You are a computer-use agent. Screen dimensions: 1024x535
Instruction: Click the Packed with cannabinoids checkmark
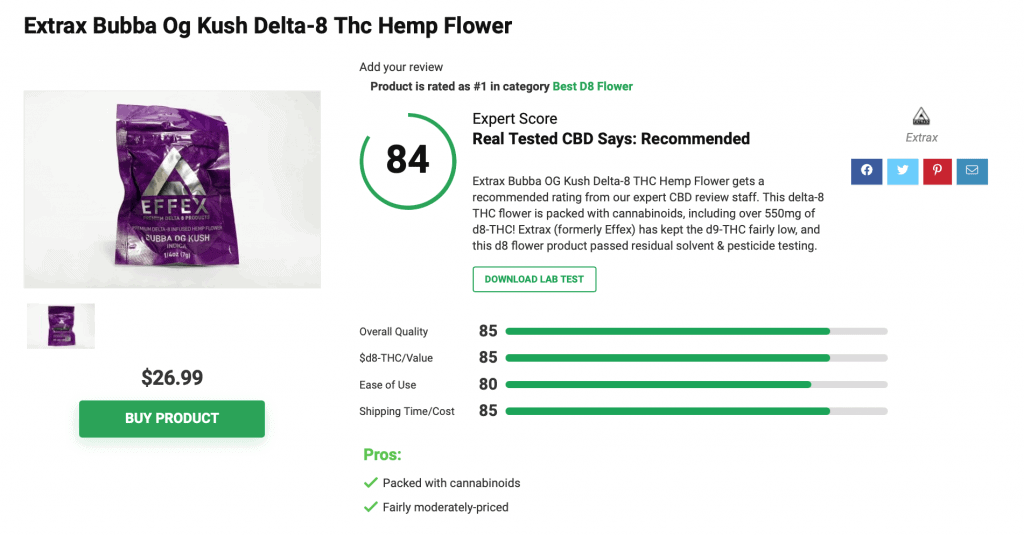[x=370, y=483]
